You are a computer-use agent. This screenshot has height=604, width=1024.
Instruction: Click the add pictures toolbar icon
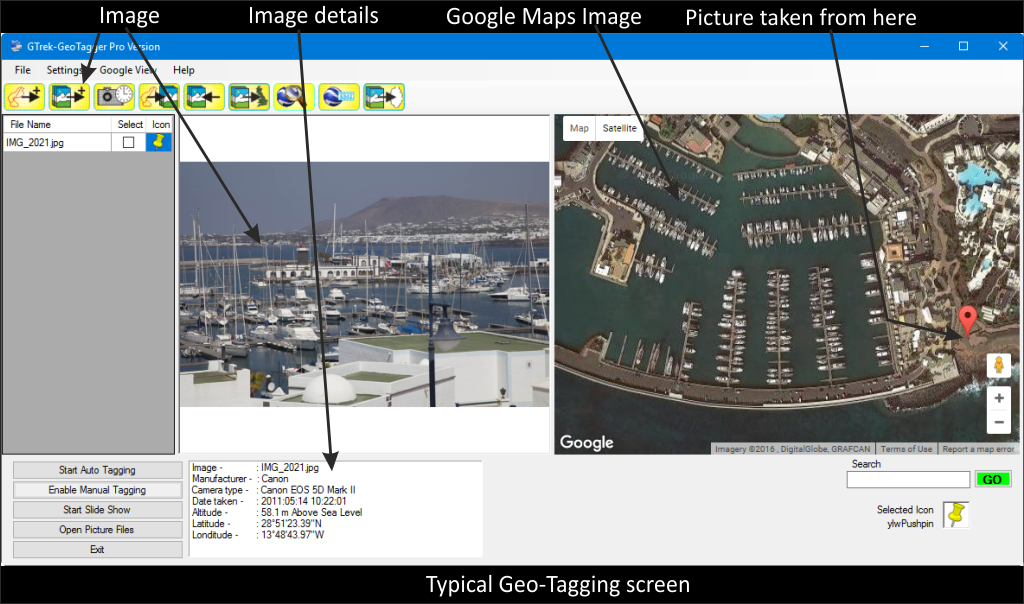point(69,96)
